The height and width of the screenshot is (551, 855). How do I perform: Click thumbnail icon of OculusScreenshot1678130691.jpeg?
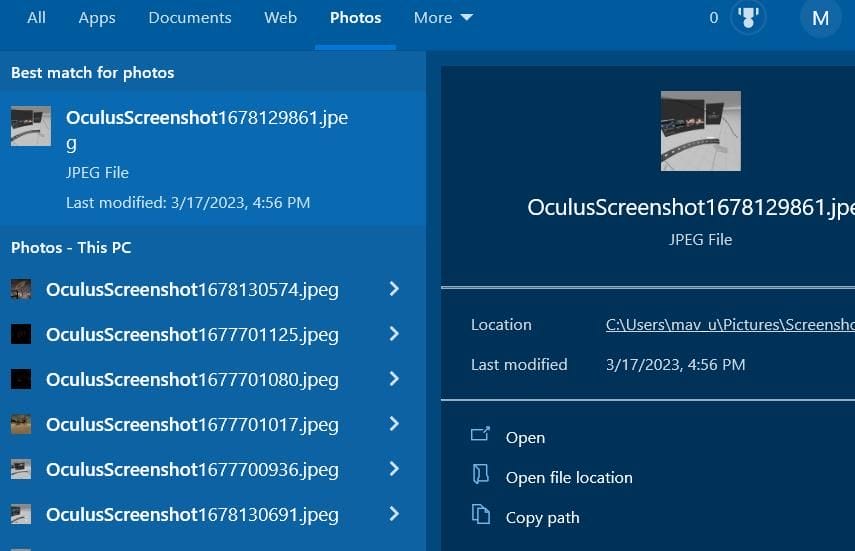(21, 514)
